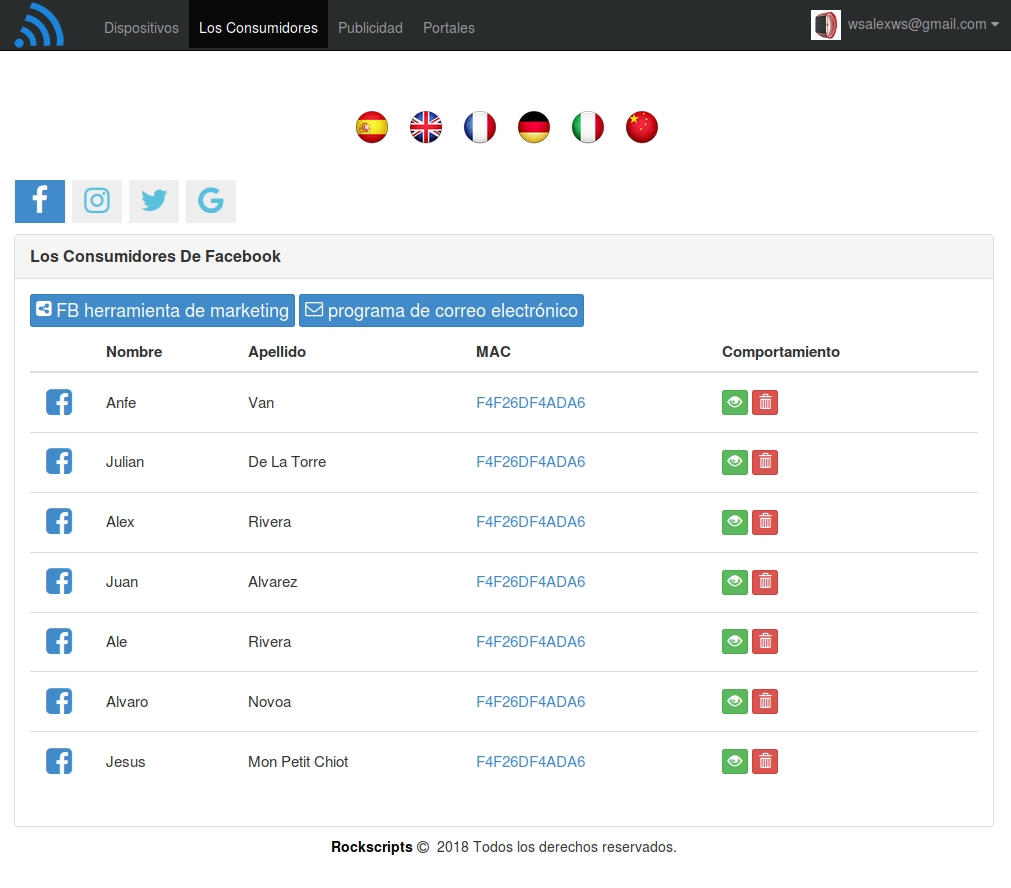View behavior of Ale Rivera

click(x=735, y=642)
